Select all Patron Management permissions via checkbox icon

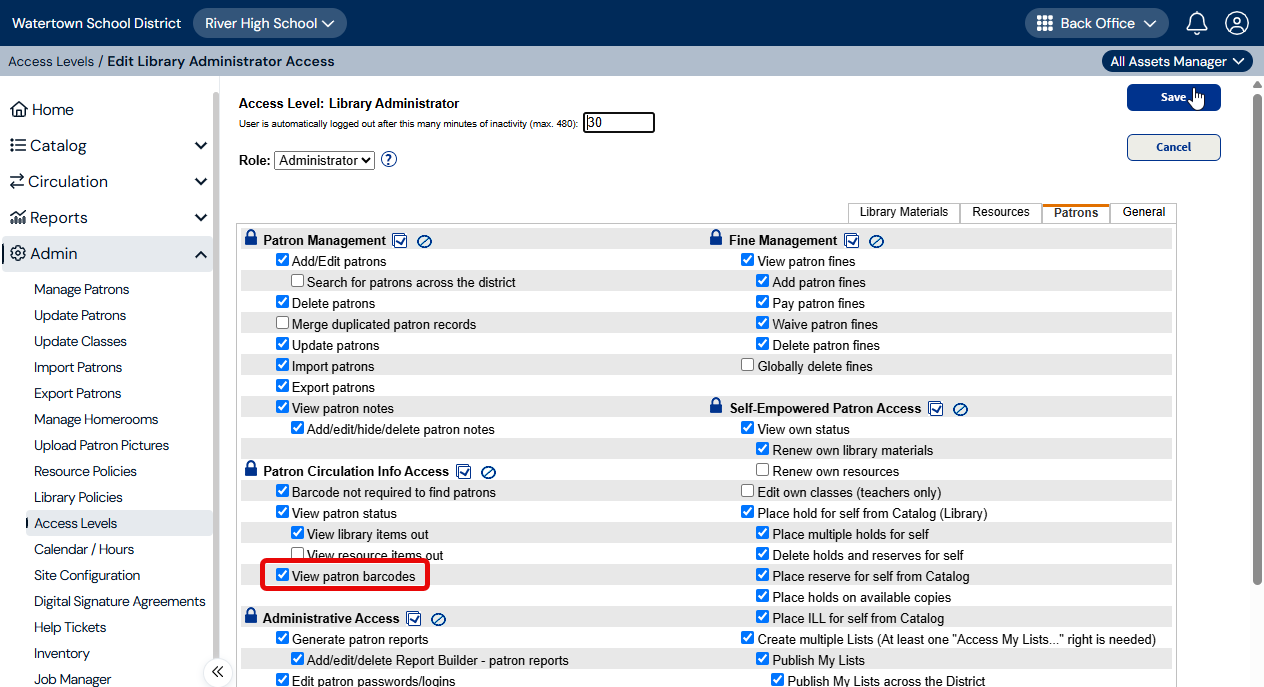pyautogui.click(x=400, y=240)
